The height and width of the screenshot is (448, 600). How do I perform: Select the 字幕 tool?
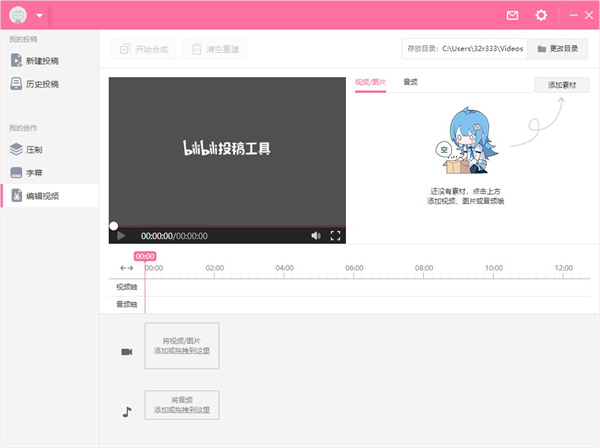33,173
